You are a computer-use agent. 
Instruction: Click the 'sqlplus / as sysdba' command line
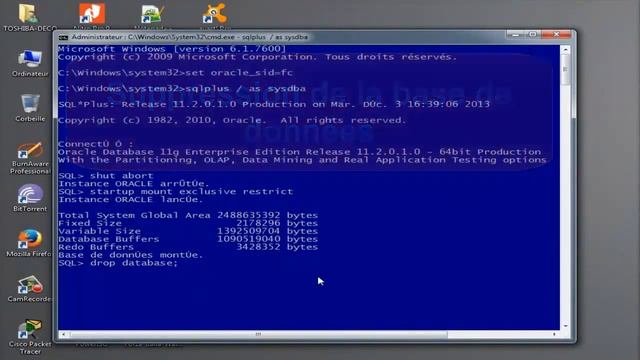click(x=182, y=89)
